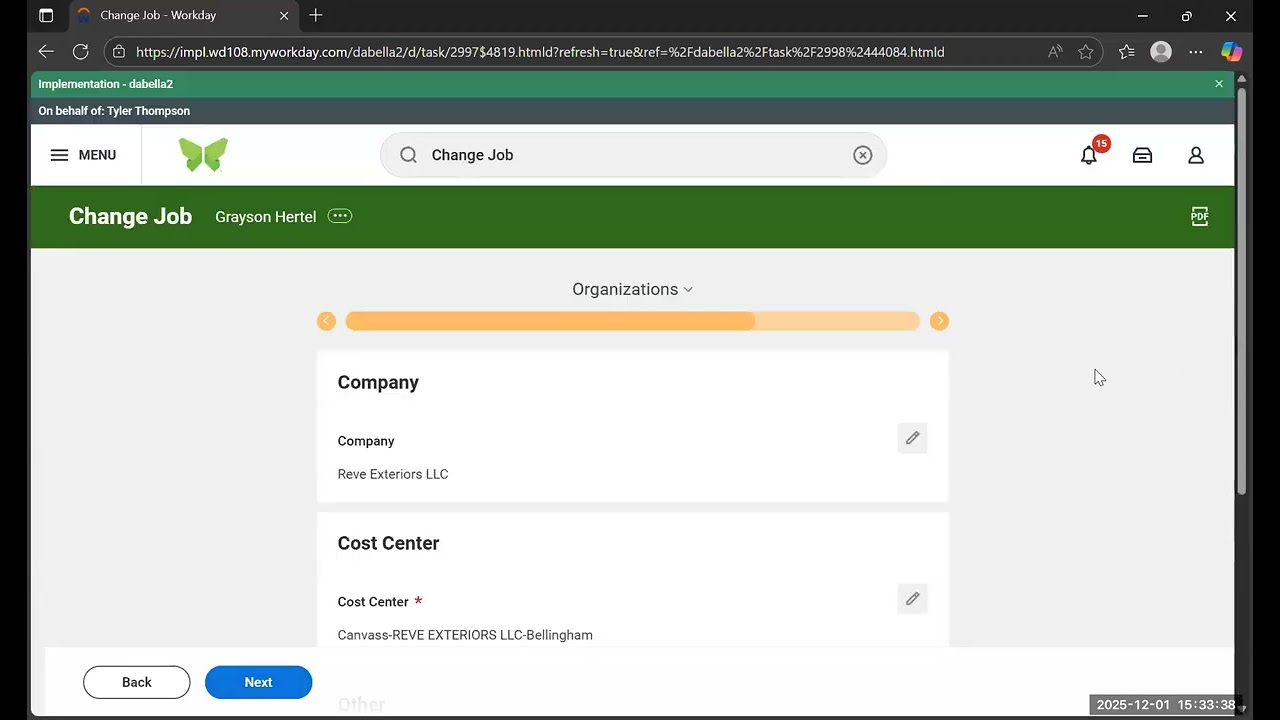Click the page vertical scrollbar
Viewport: 1280px width, 720px height.
[x=1242, y=290]
